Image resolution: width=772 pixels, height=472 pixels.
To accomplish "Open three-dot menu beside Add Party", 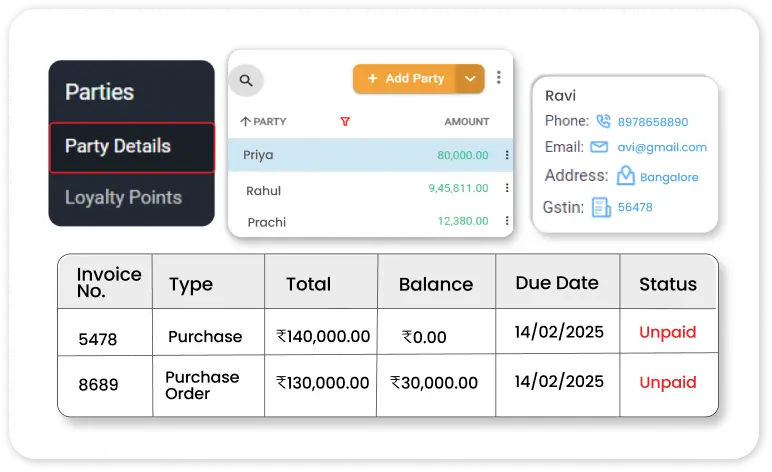I will (x=499, y=78).
